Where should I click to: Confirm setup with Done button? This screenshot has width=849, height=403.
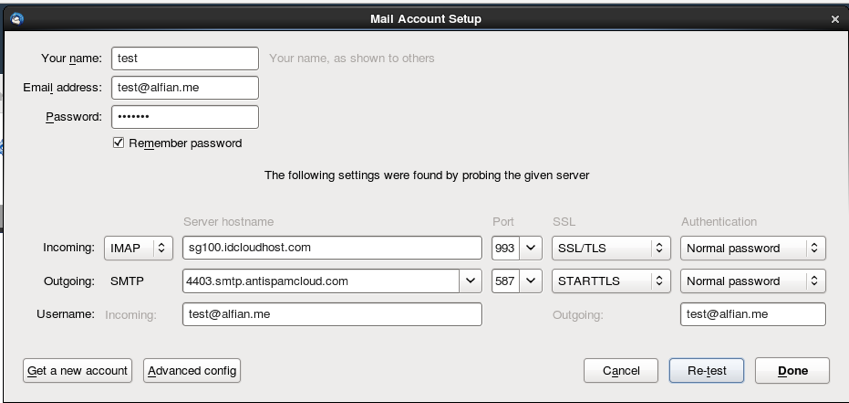coord(792,370)
